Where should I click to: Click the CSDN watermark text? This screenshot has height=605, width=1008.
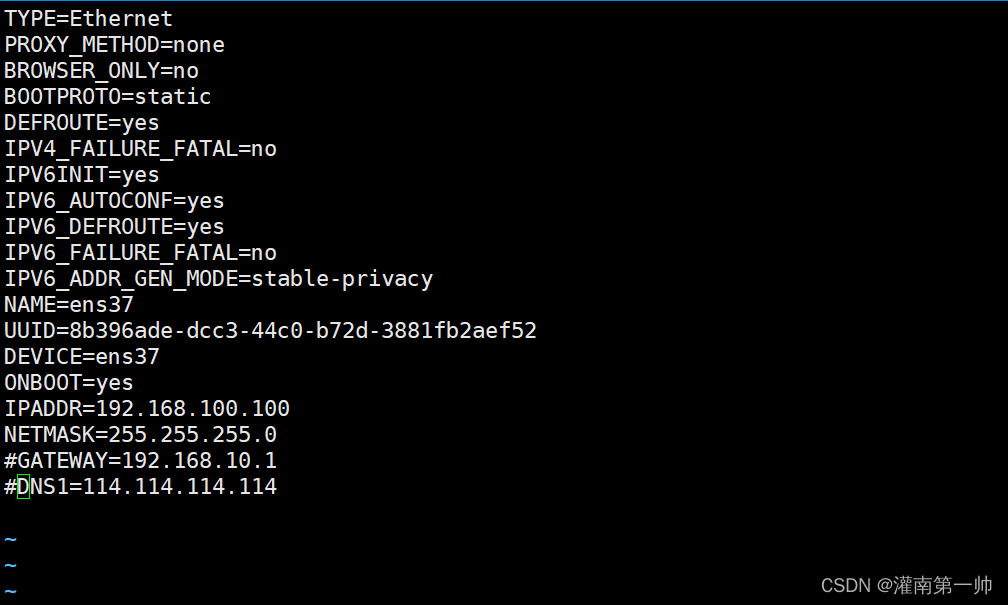(x=906, y=586)
